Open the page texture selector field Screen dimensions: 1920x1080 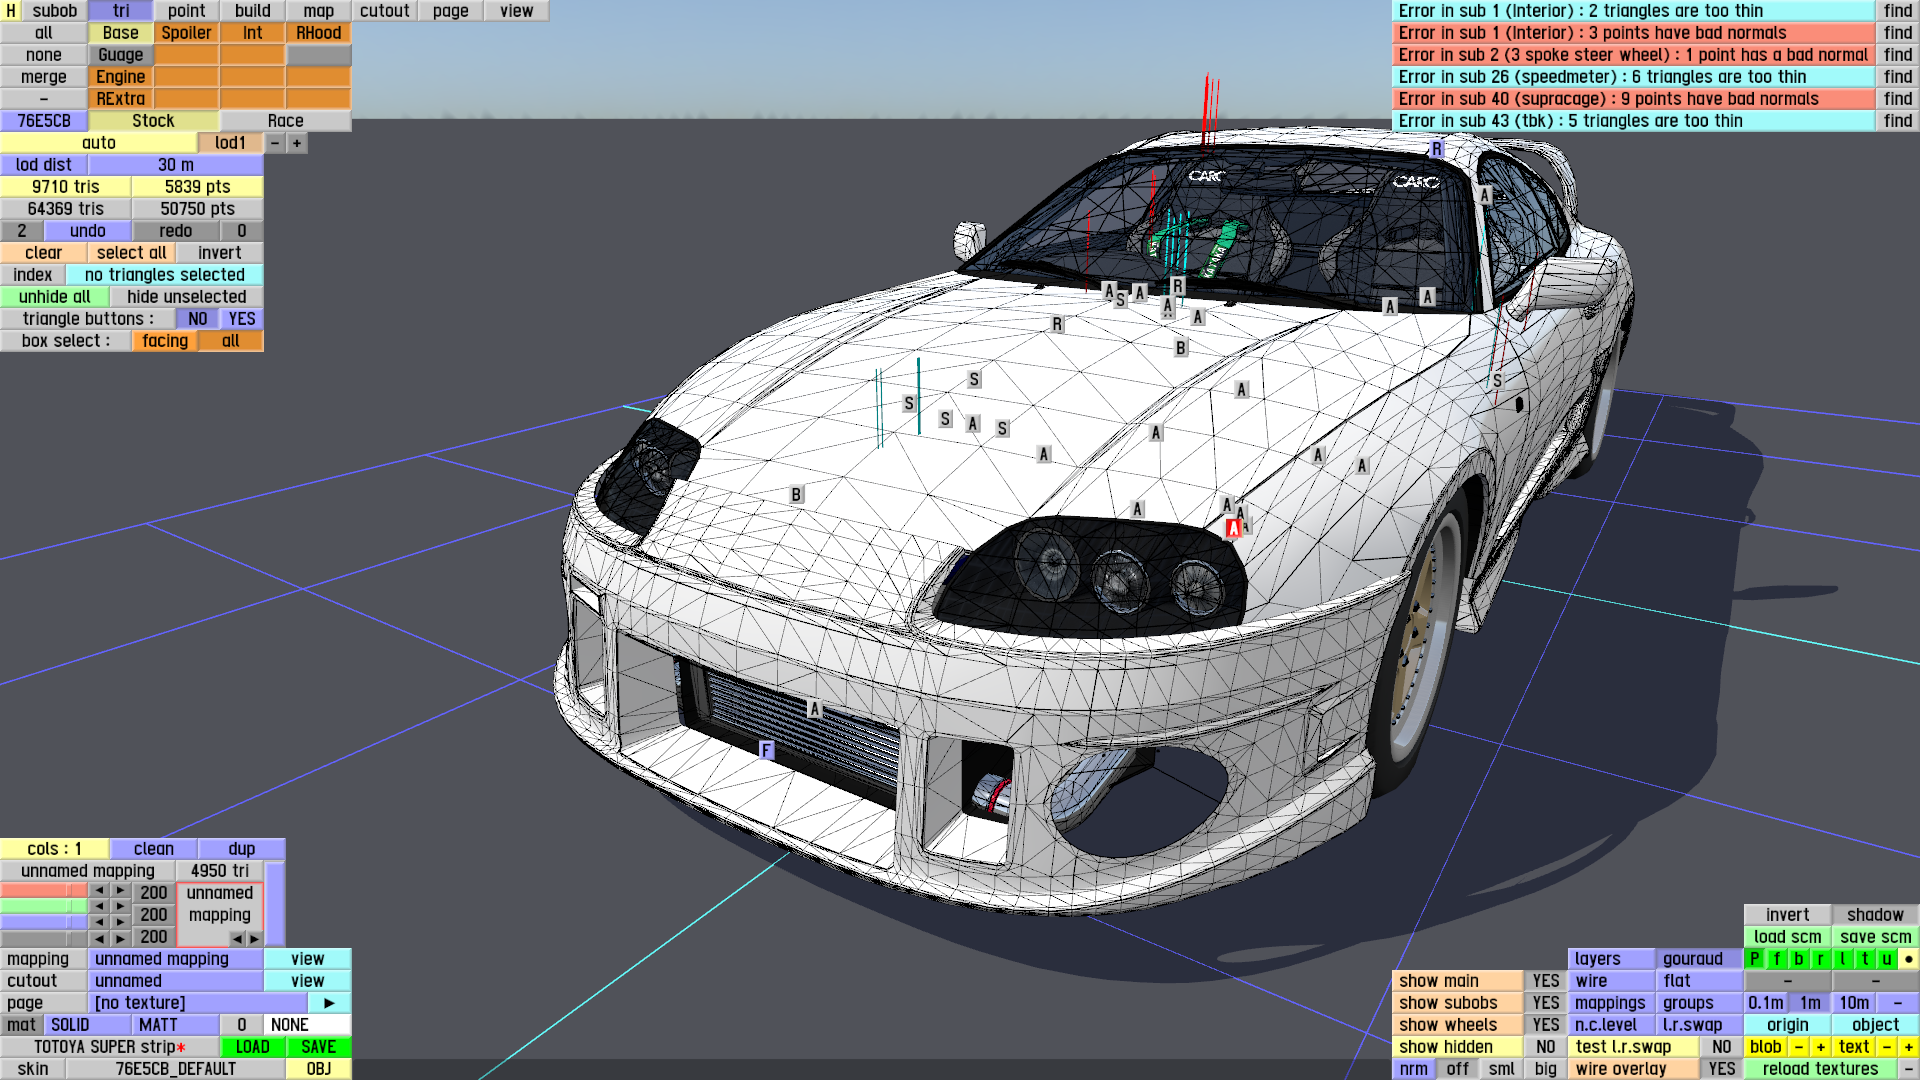point(198,1003)
